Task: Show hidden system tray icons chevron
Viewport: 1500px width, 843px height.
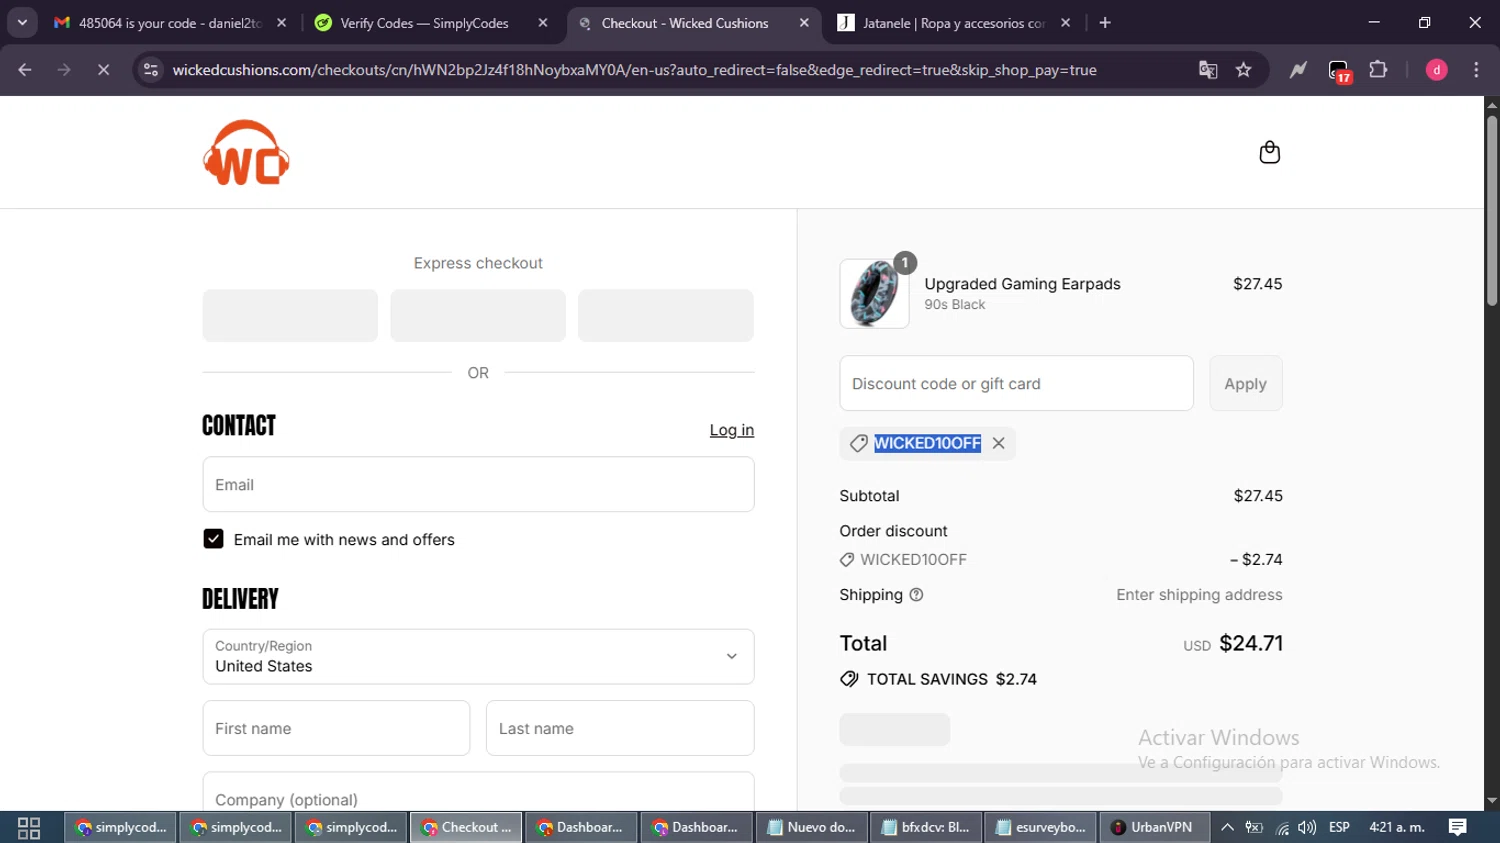Action: coord(1227,828)
